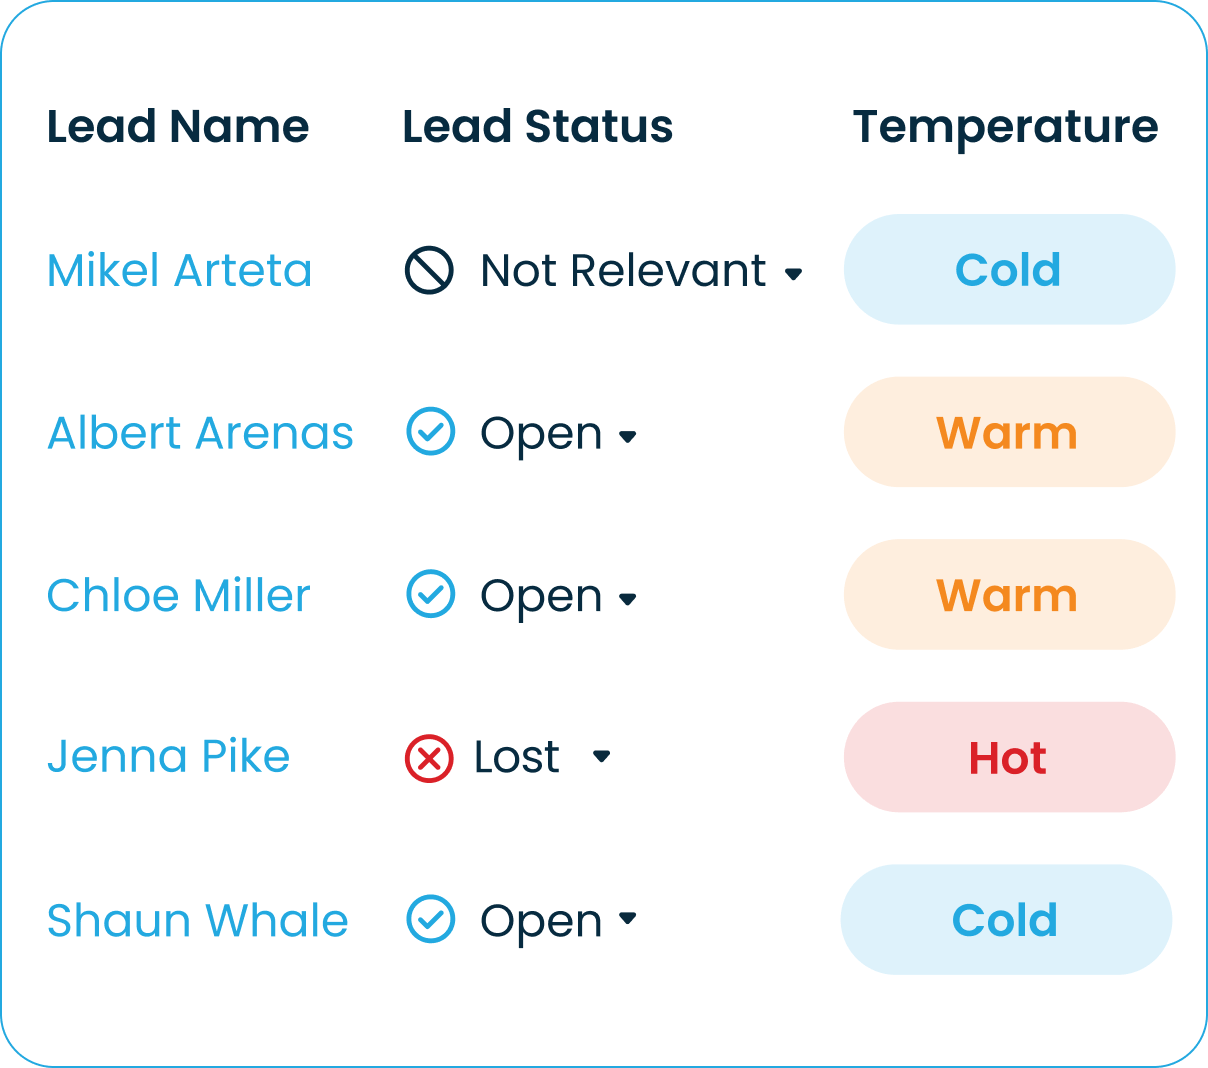Expand Chloe Miller's Open status dropdown arrow
Viewport: 1208px width, 1068px height.
pyautogui.click(x=628, y=599)
